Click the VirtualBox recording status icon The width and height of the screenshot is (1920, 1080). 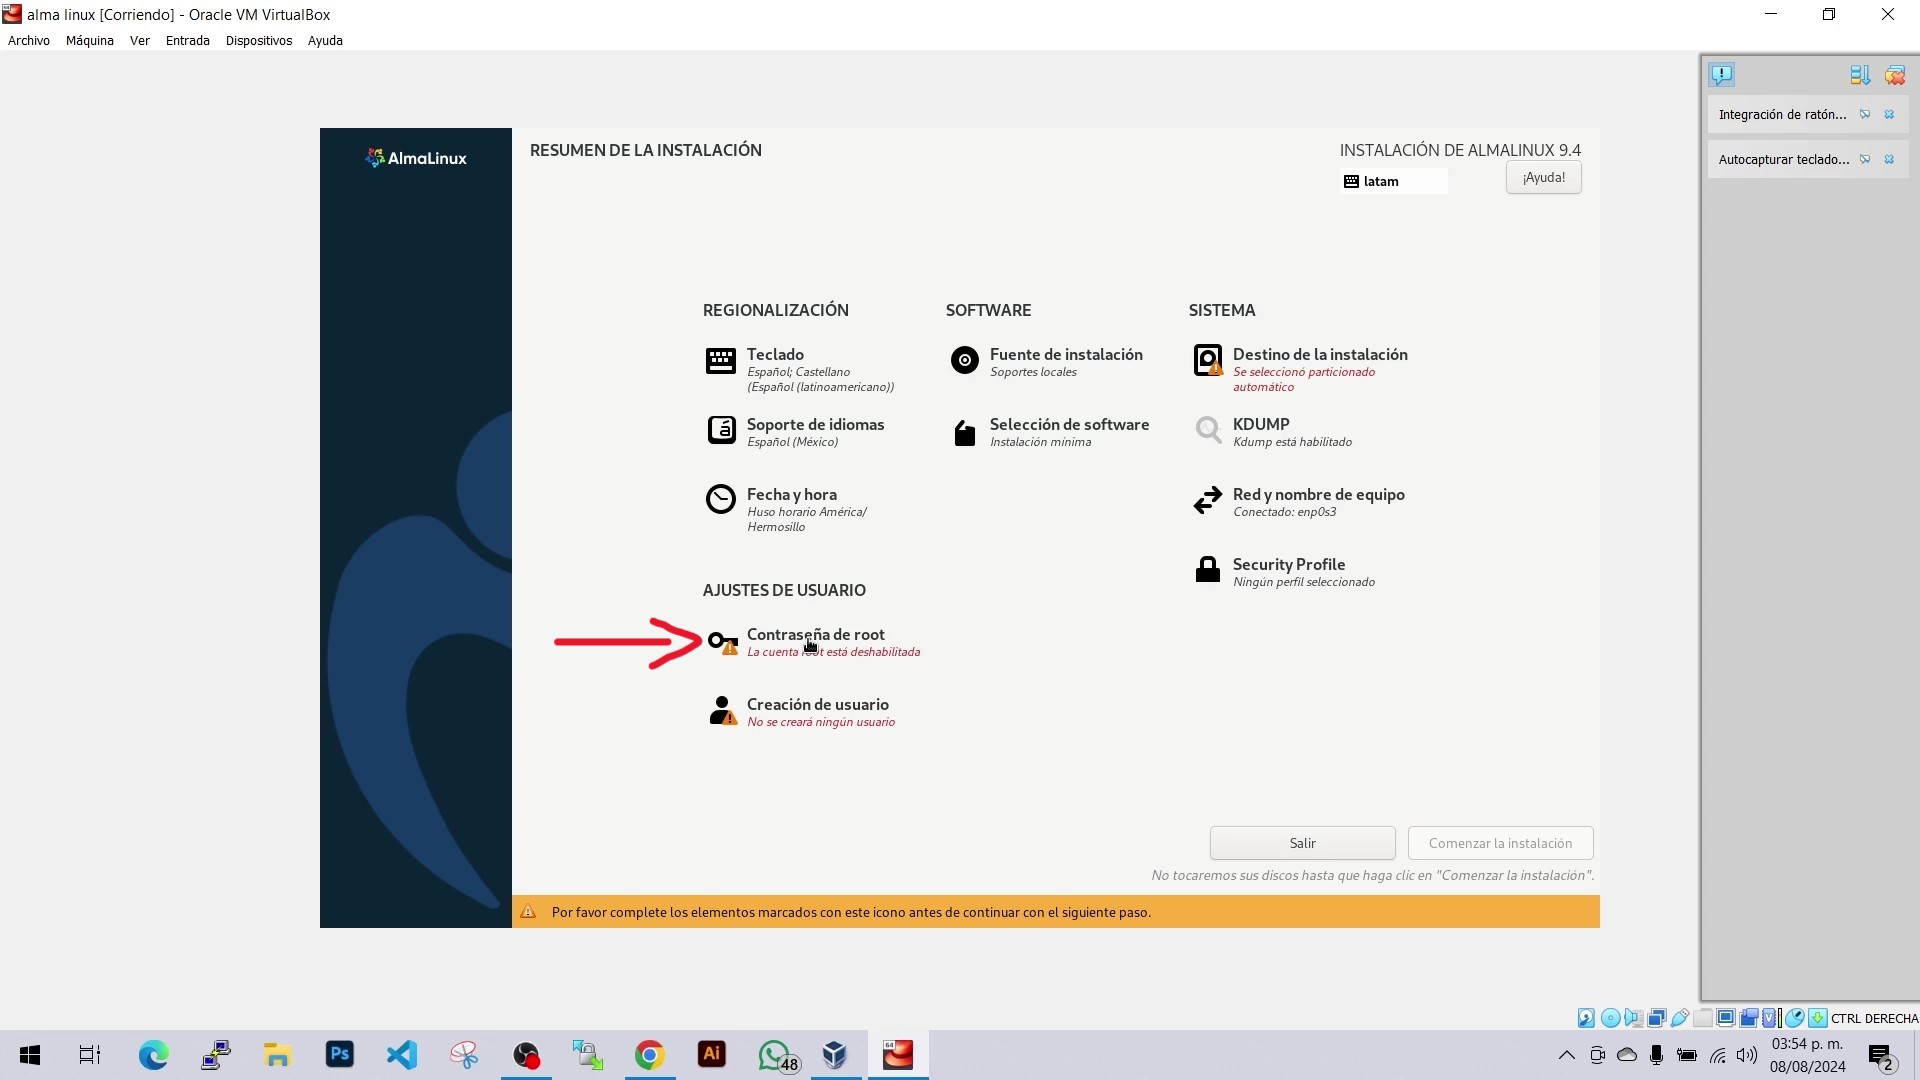[x=1748, y=1018]
